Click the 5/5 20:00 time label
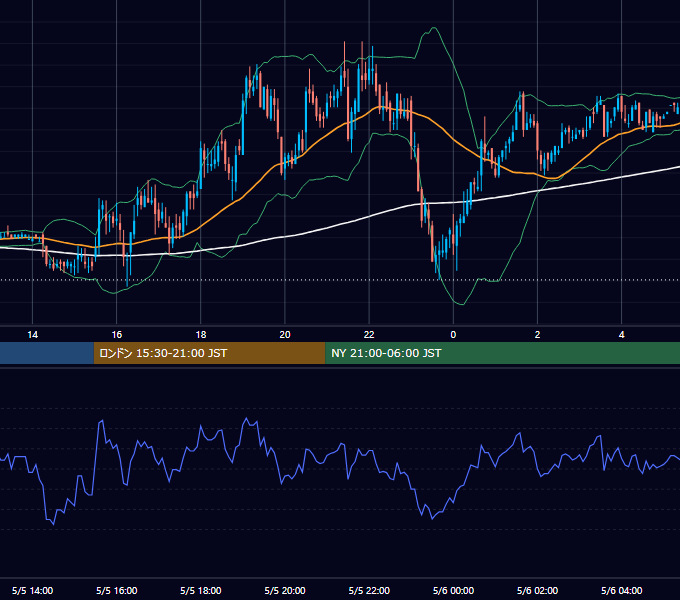This screenshot has width=680, height=600. 285,590
